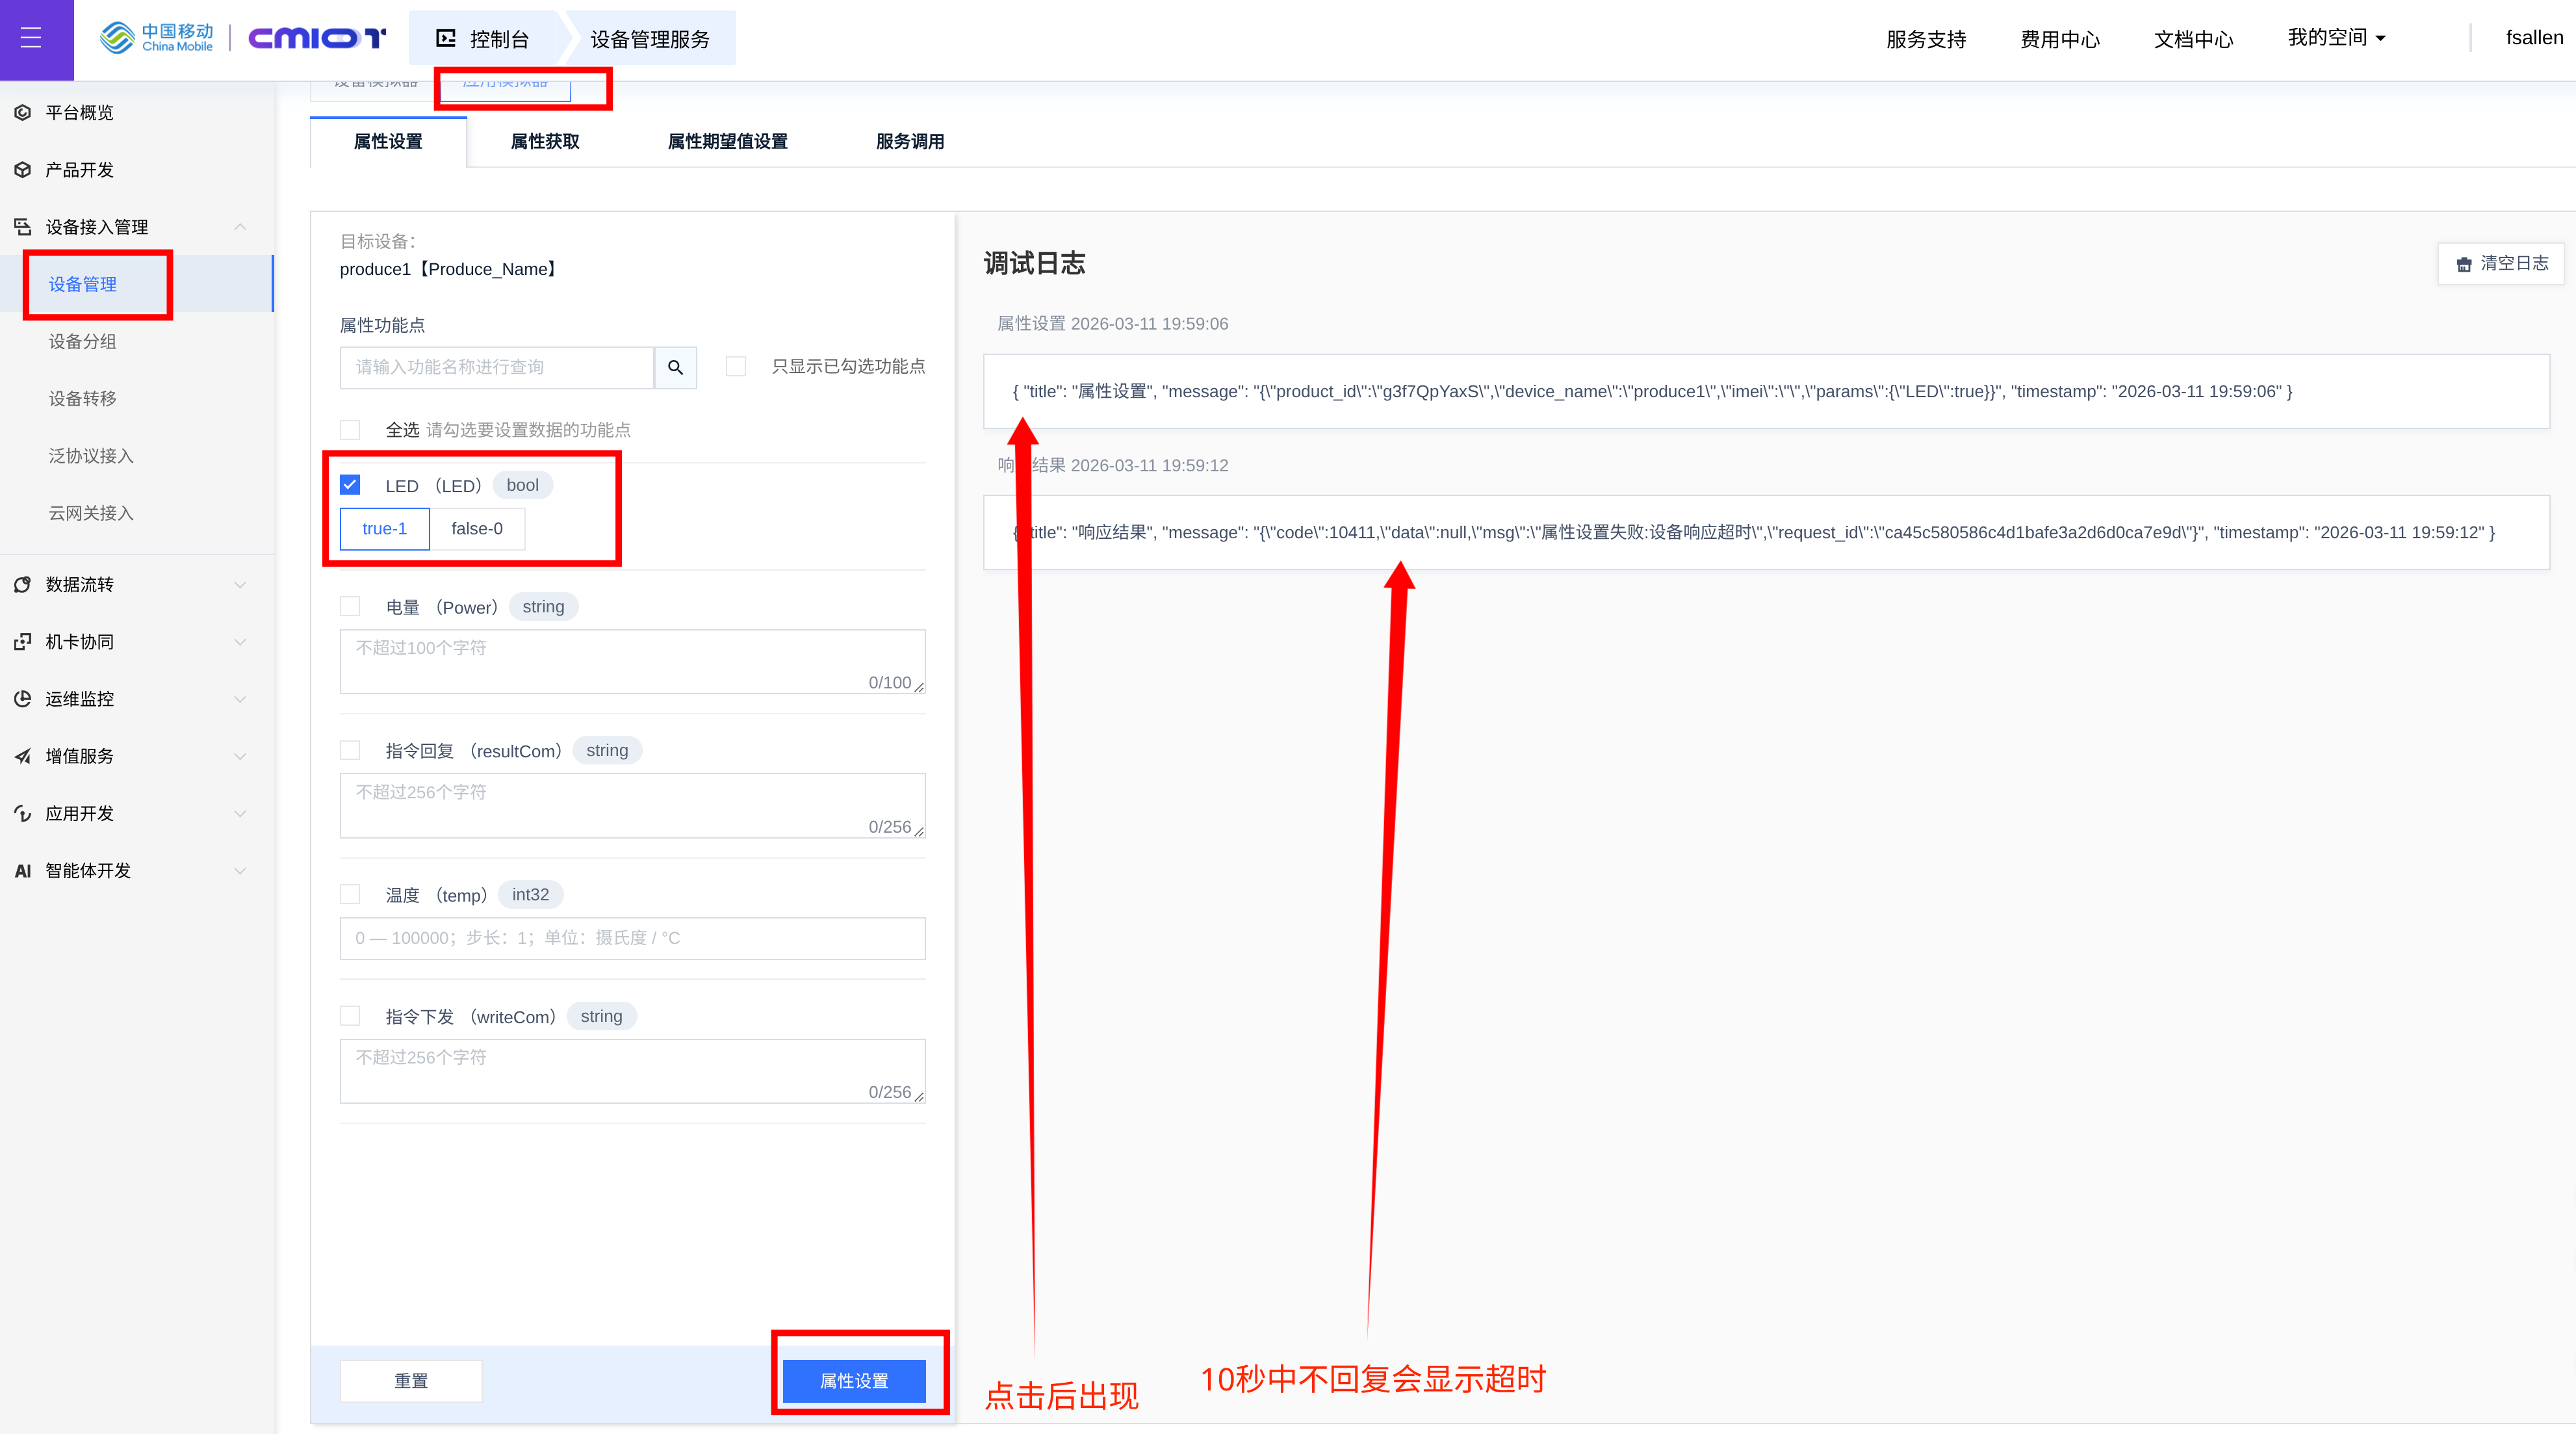Click the 温度 (temp) input field

[x=633, y=938]
